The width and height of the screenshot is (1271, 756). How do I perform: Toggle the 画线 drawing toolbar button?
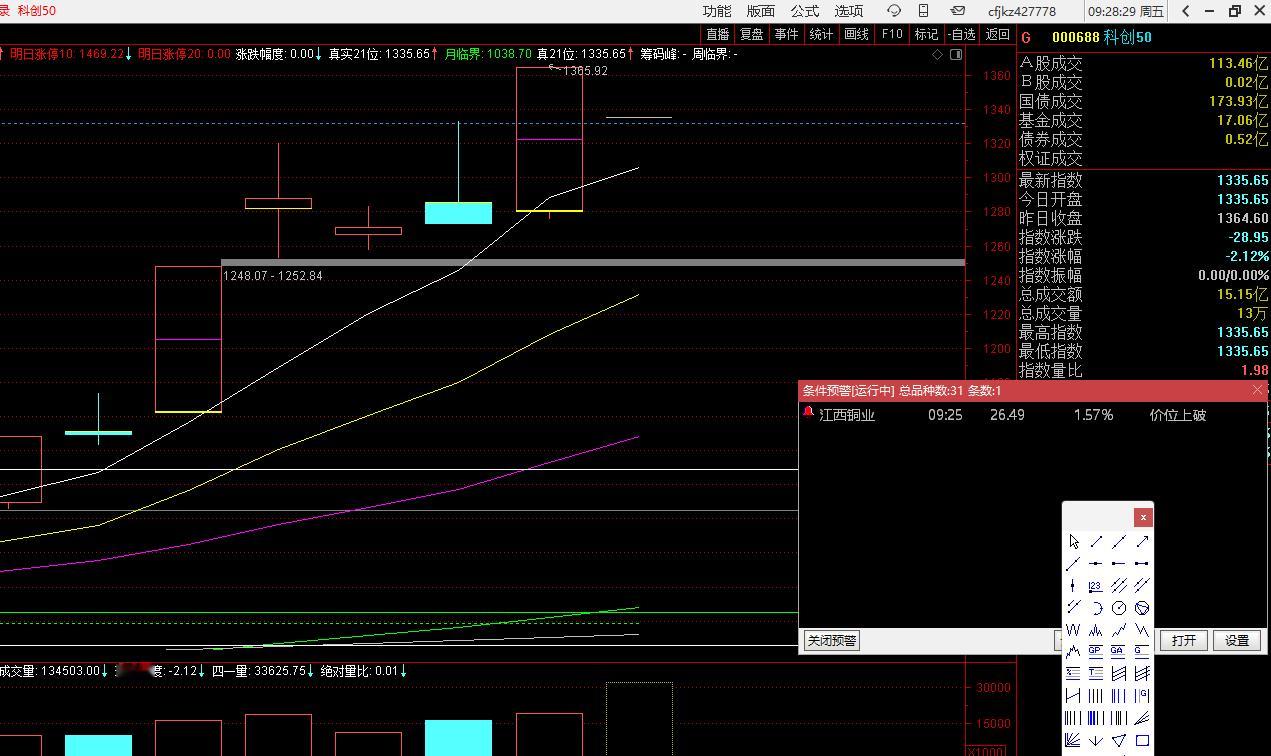[857, 34]
